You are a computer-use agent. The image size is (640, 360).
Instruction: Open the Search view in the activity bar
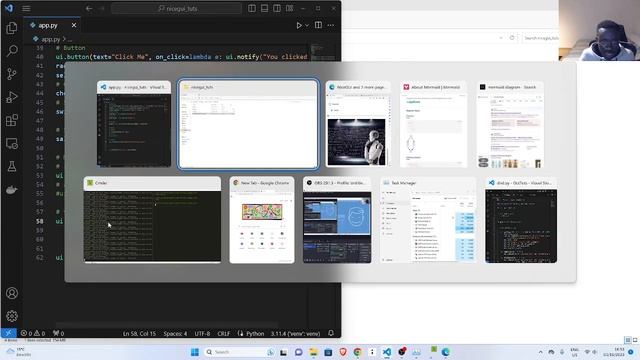[x=12, y=51]
